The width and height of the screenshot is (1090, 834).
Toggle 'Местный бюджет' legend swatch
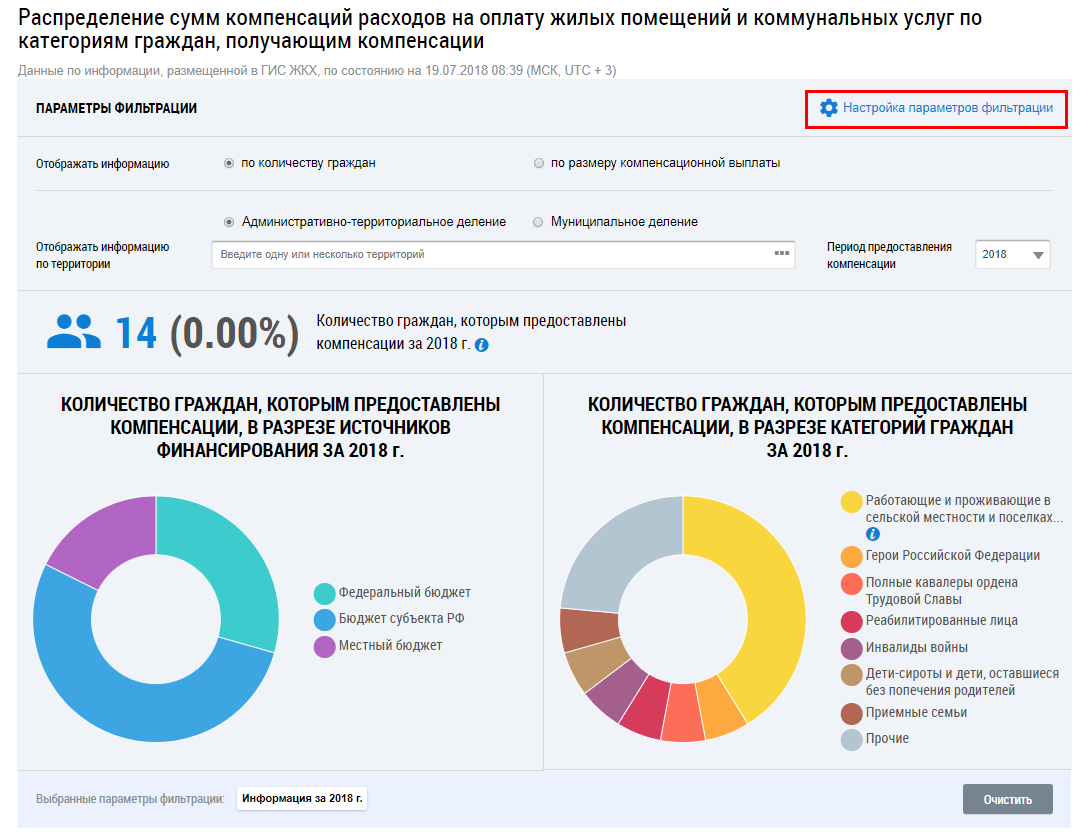[x=324, y=646]
